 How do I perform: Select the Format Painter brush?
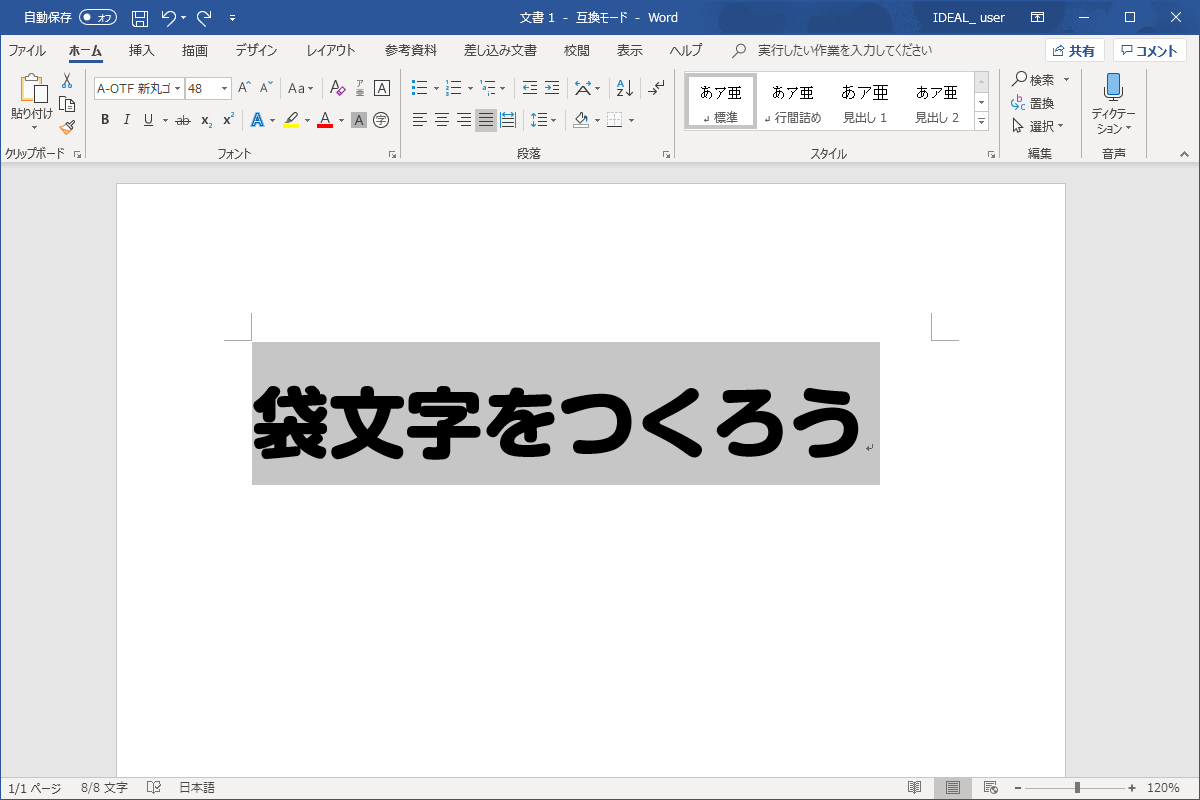67,127
